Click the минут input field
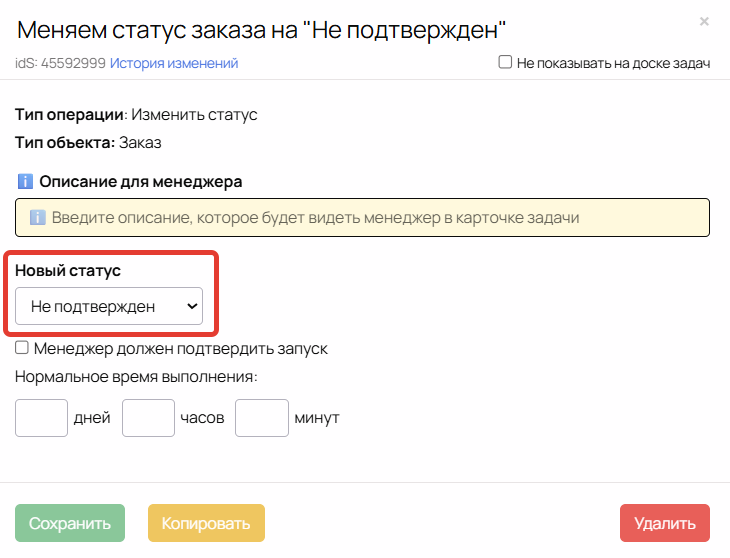The height and width of the screenshot is (558, 730). pos(262,417)
